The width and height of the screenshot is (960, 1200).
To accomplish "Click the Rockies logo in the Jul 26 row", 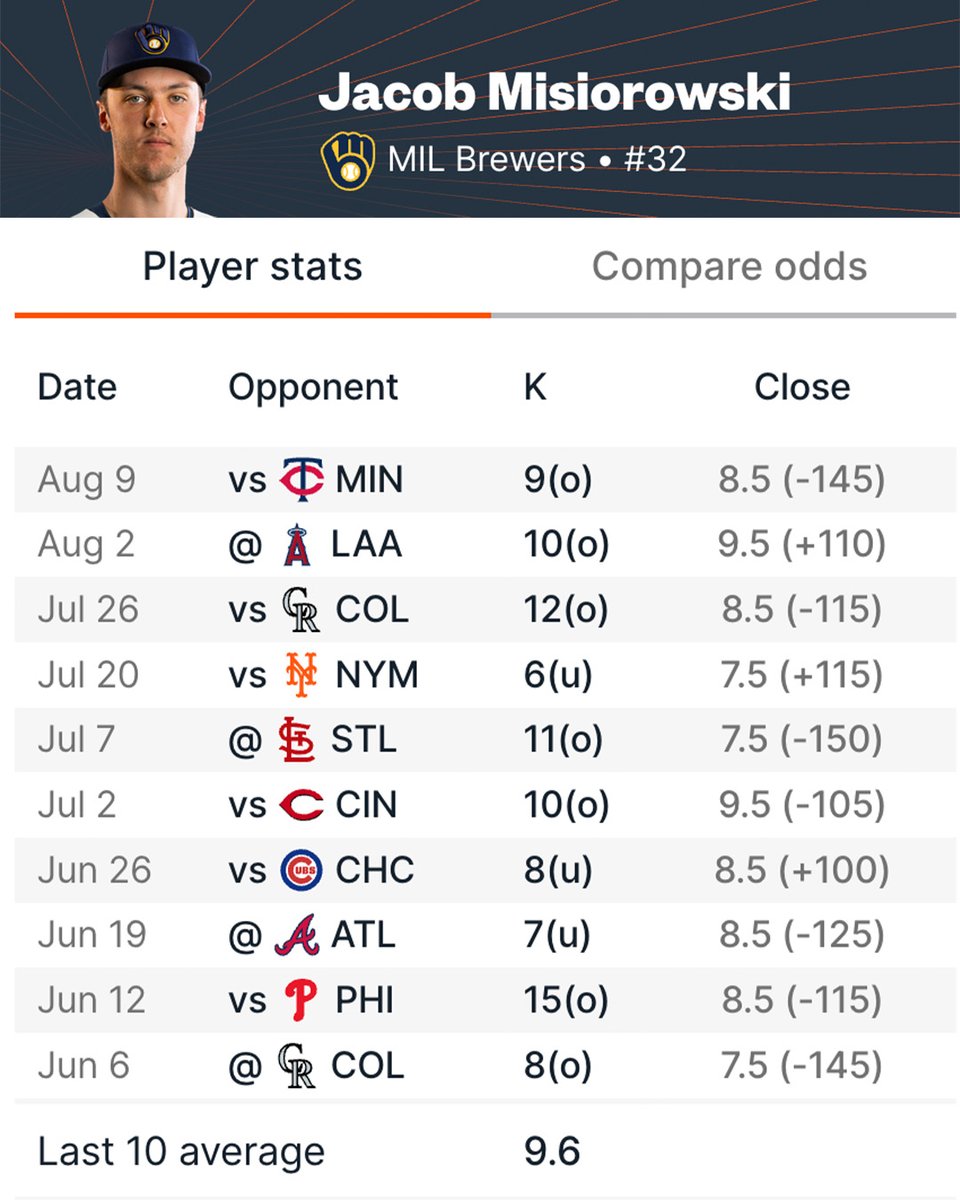I will 300,610.
